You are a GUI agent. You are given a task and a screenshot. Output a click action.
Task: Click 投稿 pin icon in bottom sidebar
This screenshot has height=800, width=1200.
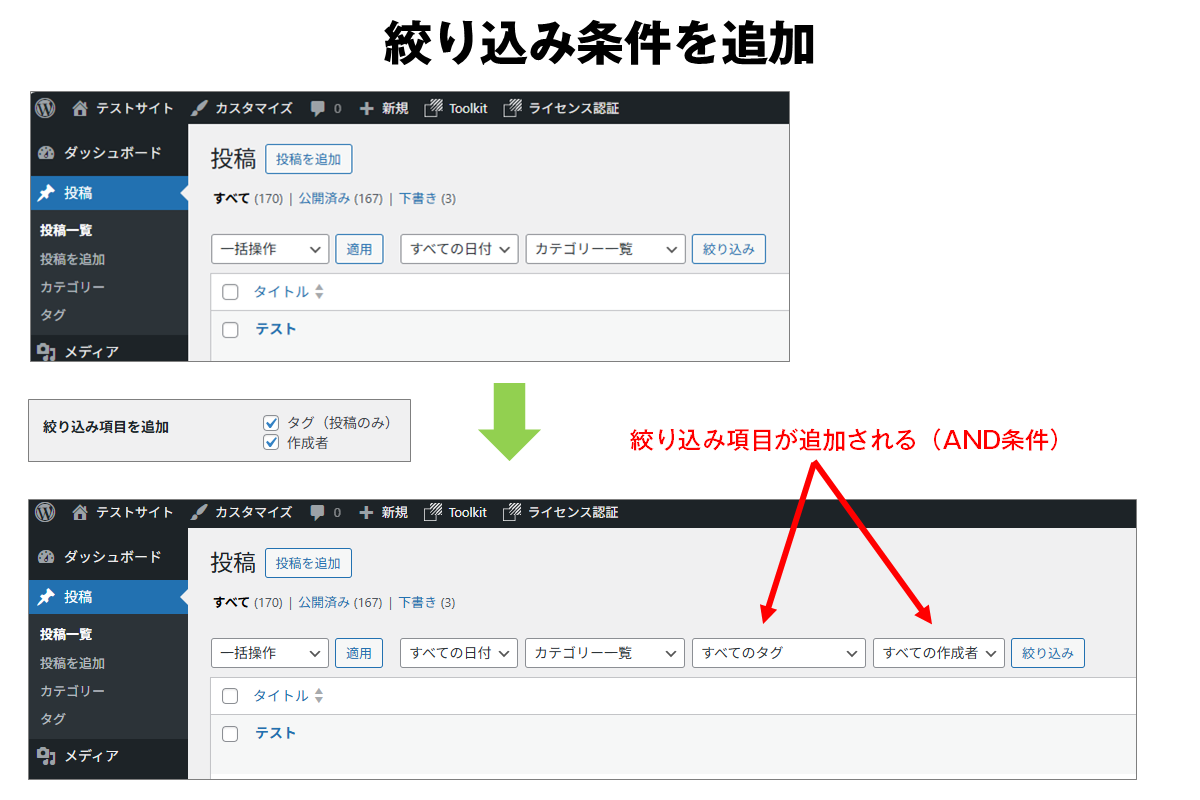46,597
